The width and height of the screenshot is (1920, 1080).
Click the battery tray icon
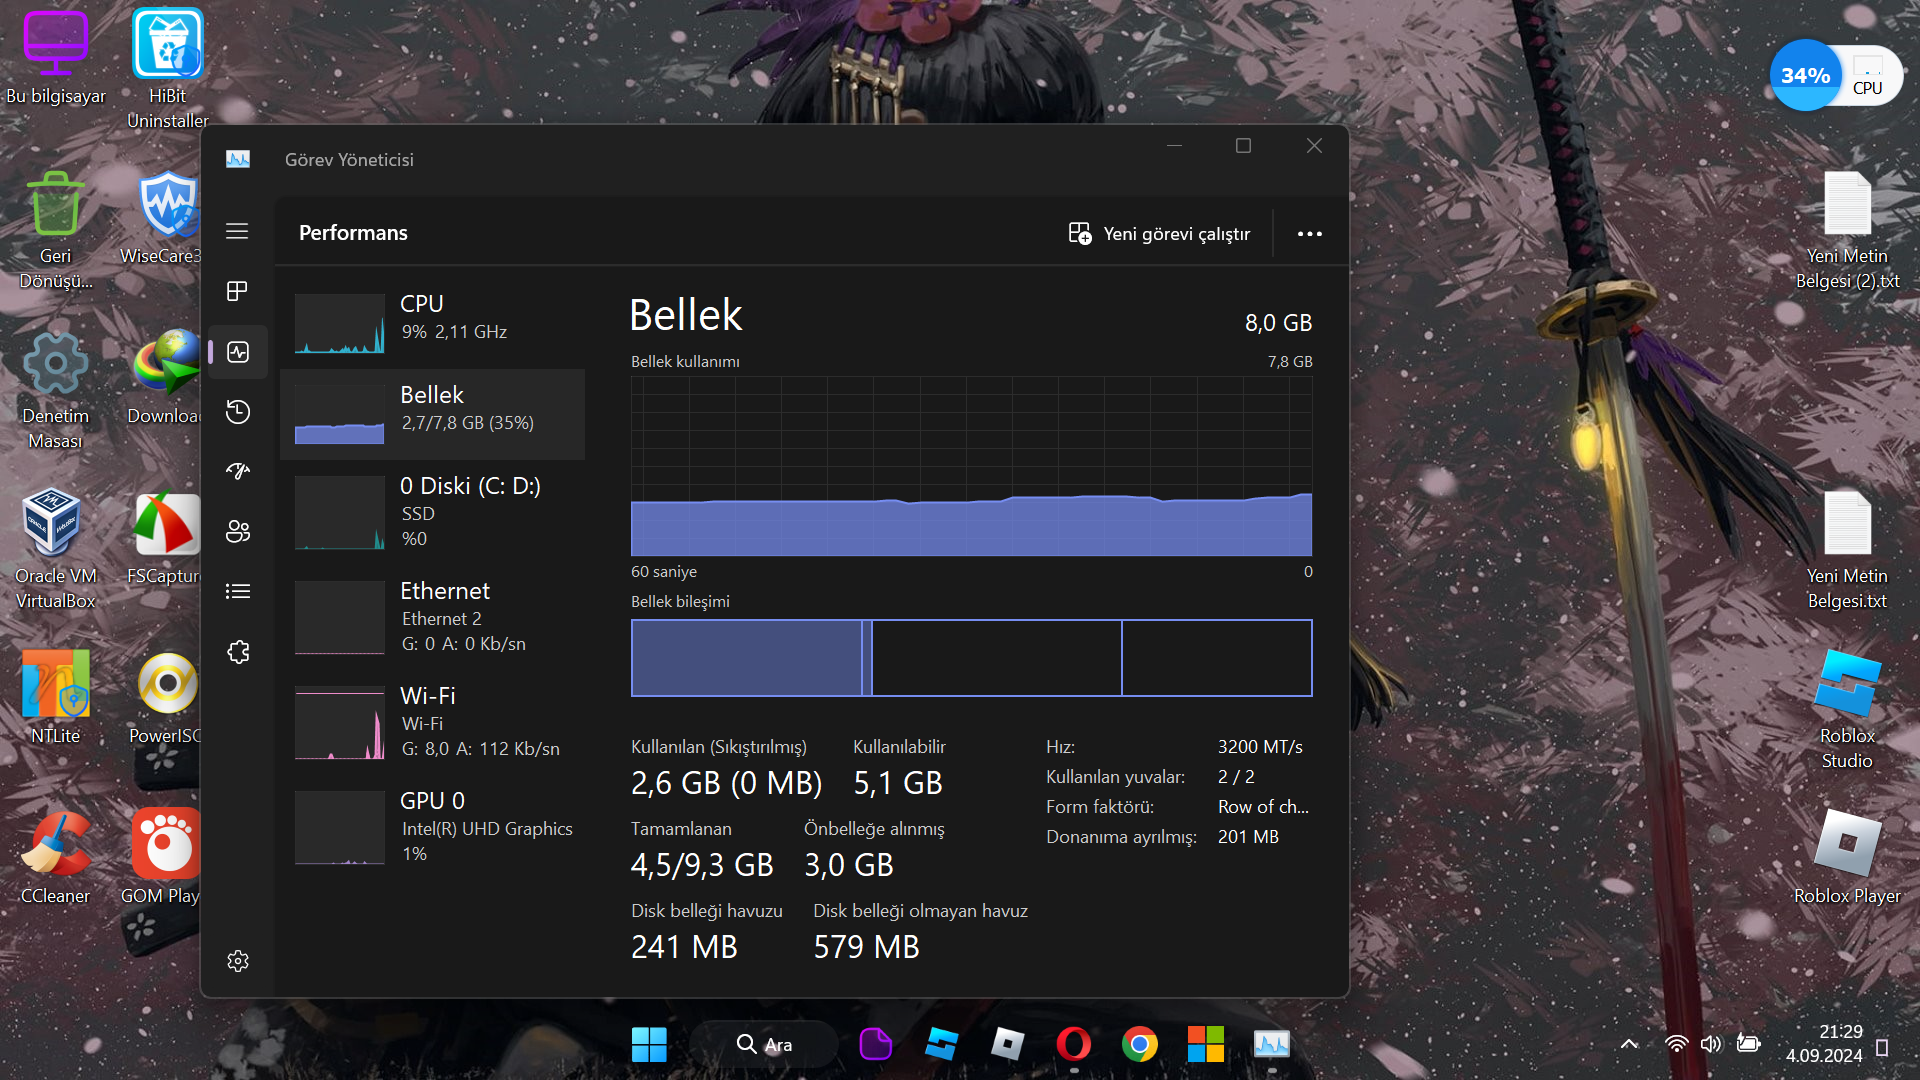coord(1748,1044)
